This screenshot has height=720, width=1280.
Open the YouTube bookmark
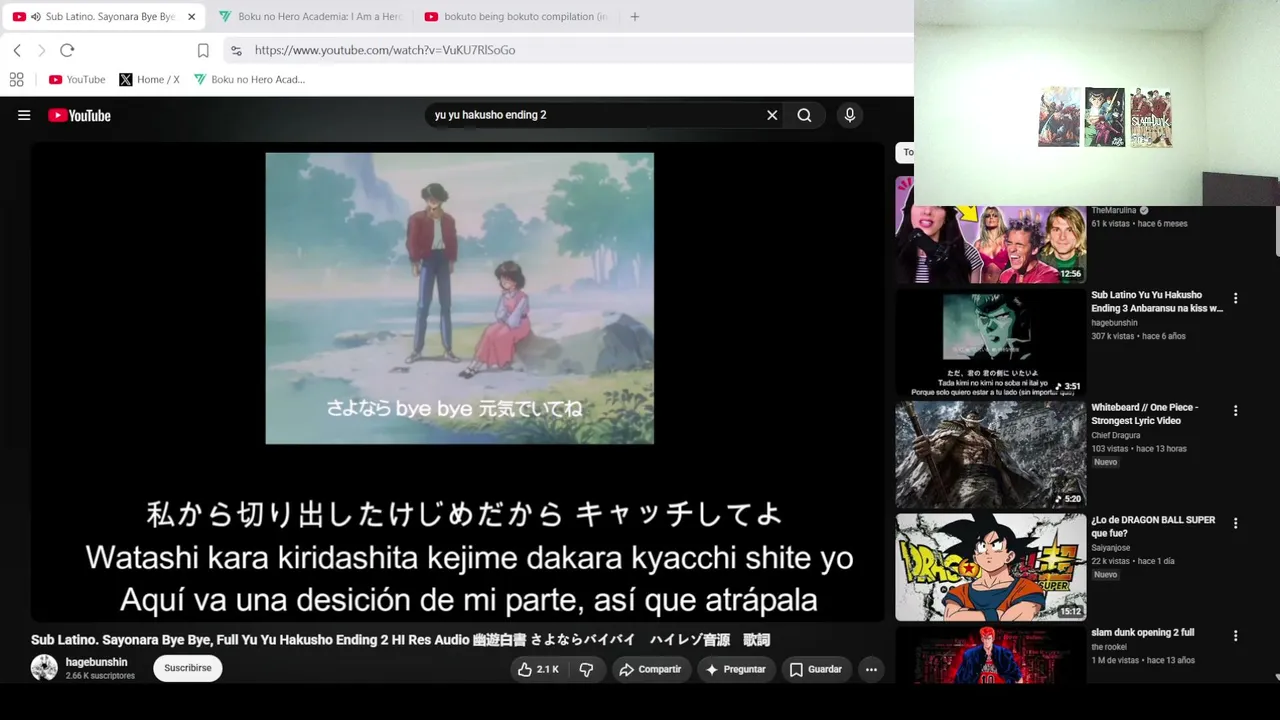(x=77, y=79)
